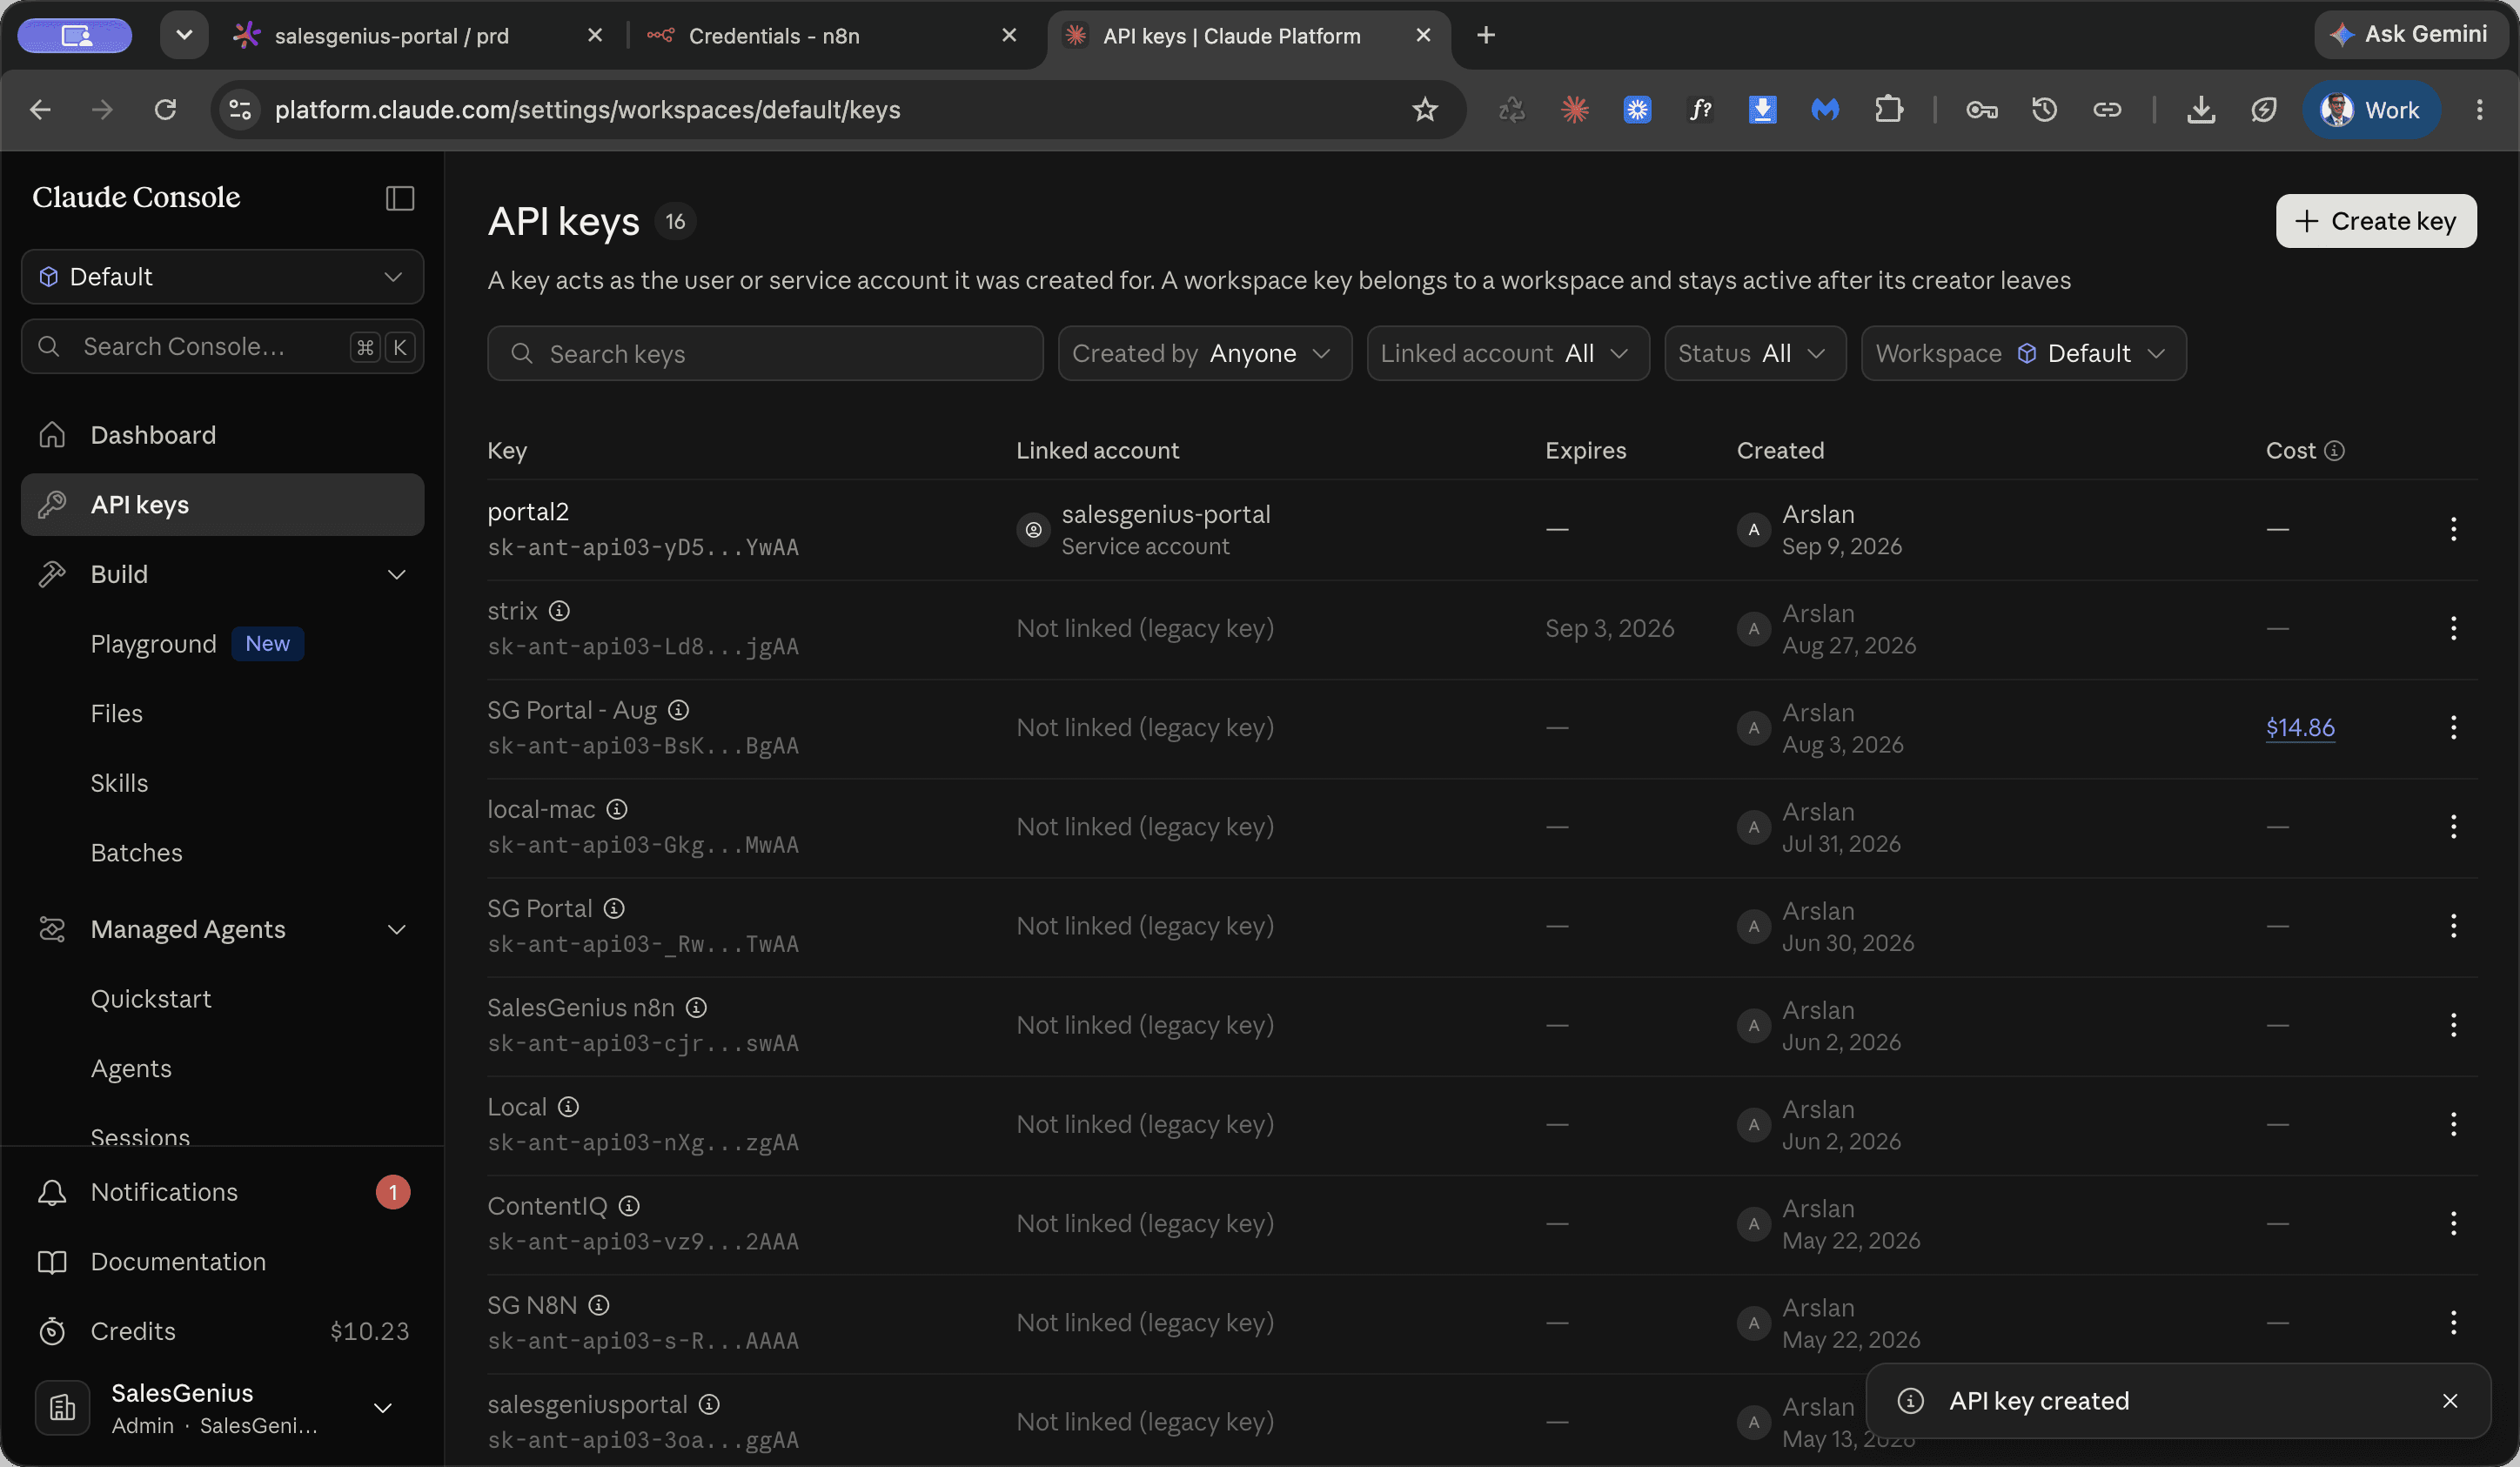Image resolution: width=2520 pixels, height=1467 pixels.
Task: Open actions menu for strix key
Action: coord(2453,628)
